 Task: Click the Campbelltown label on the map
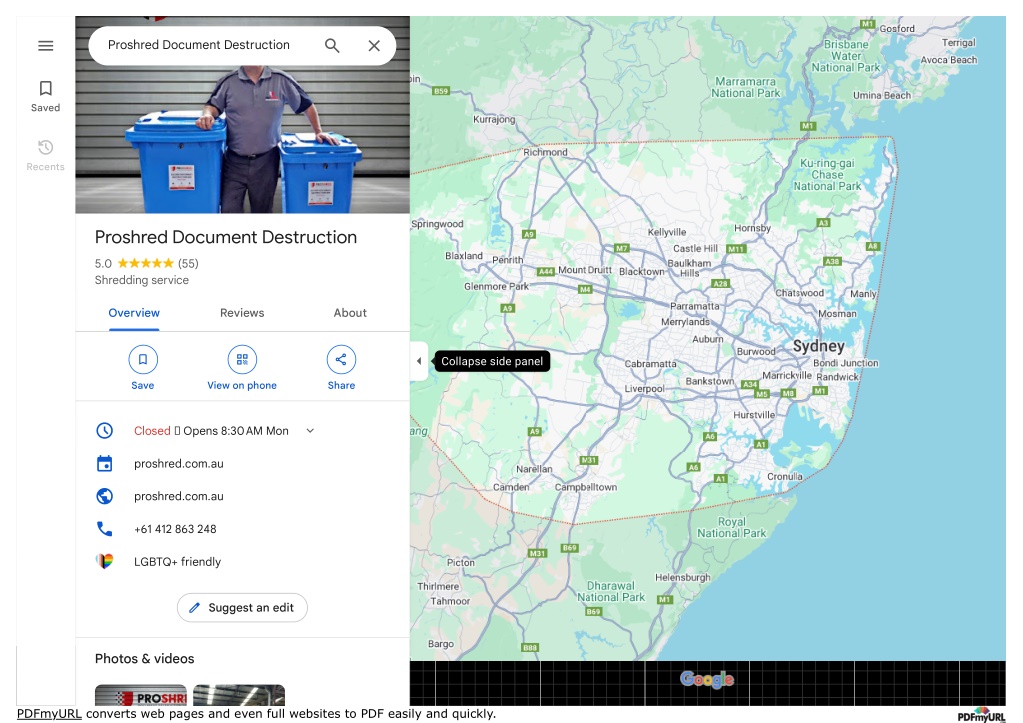point(586,487)
